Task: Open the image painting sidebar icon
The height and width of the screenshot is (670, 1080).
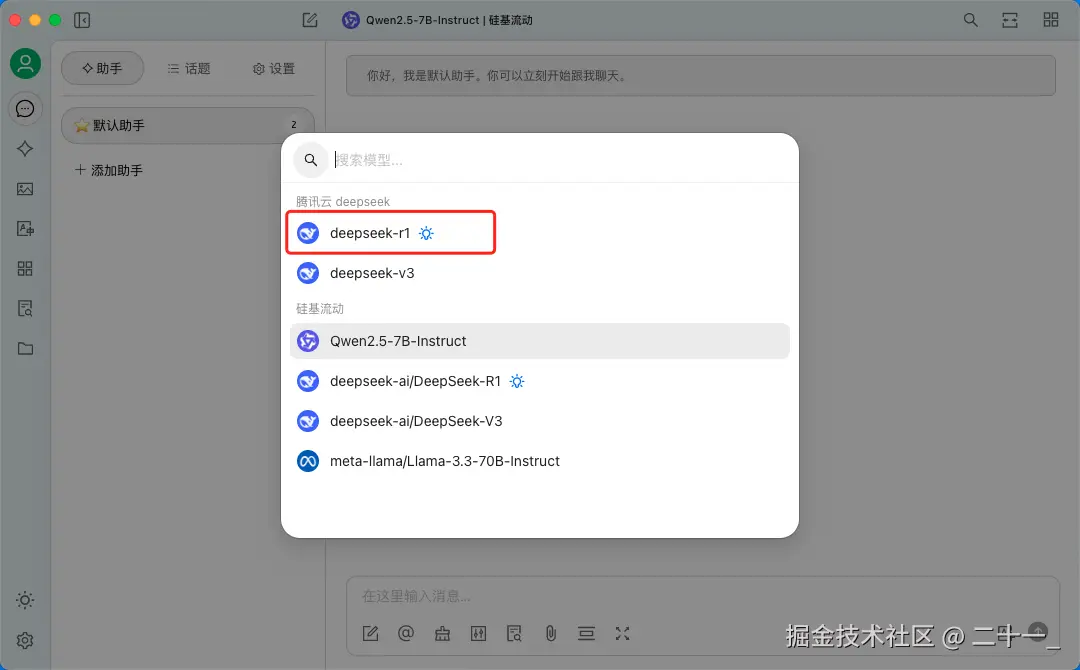Action: click(25, 189)
